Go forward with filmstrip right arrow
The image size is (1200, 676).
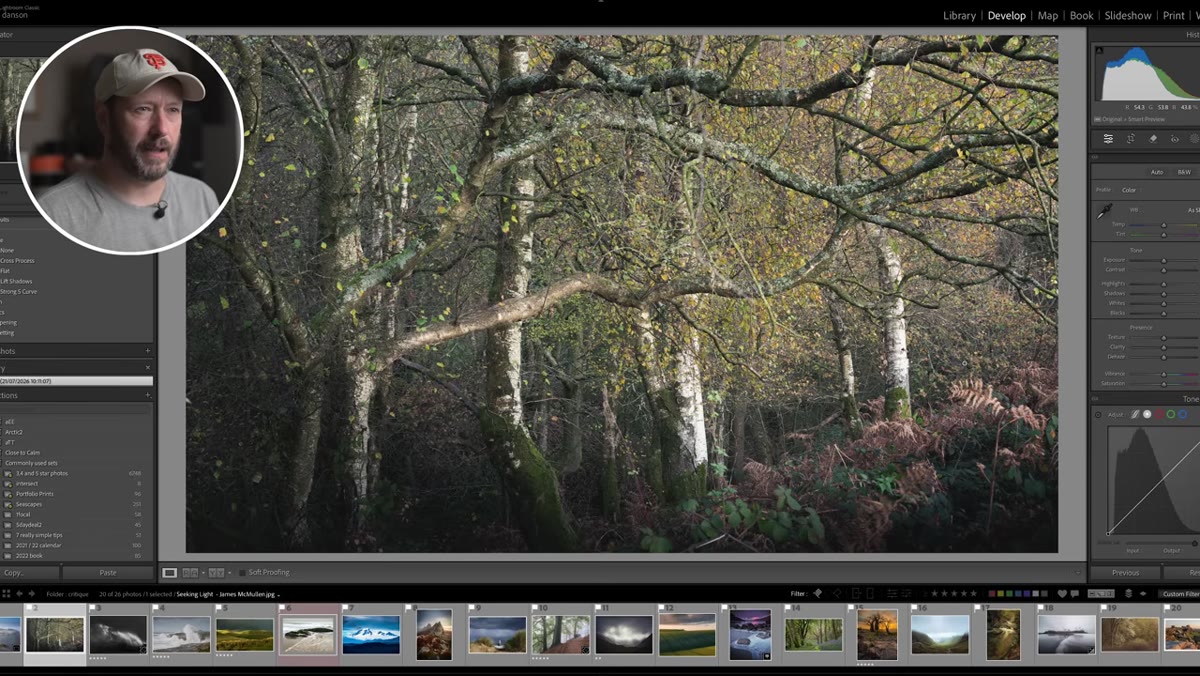click(x=32, y=594)
